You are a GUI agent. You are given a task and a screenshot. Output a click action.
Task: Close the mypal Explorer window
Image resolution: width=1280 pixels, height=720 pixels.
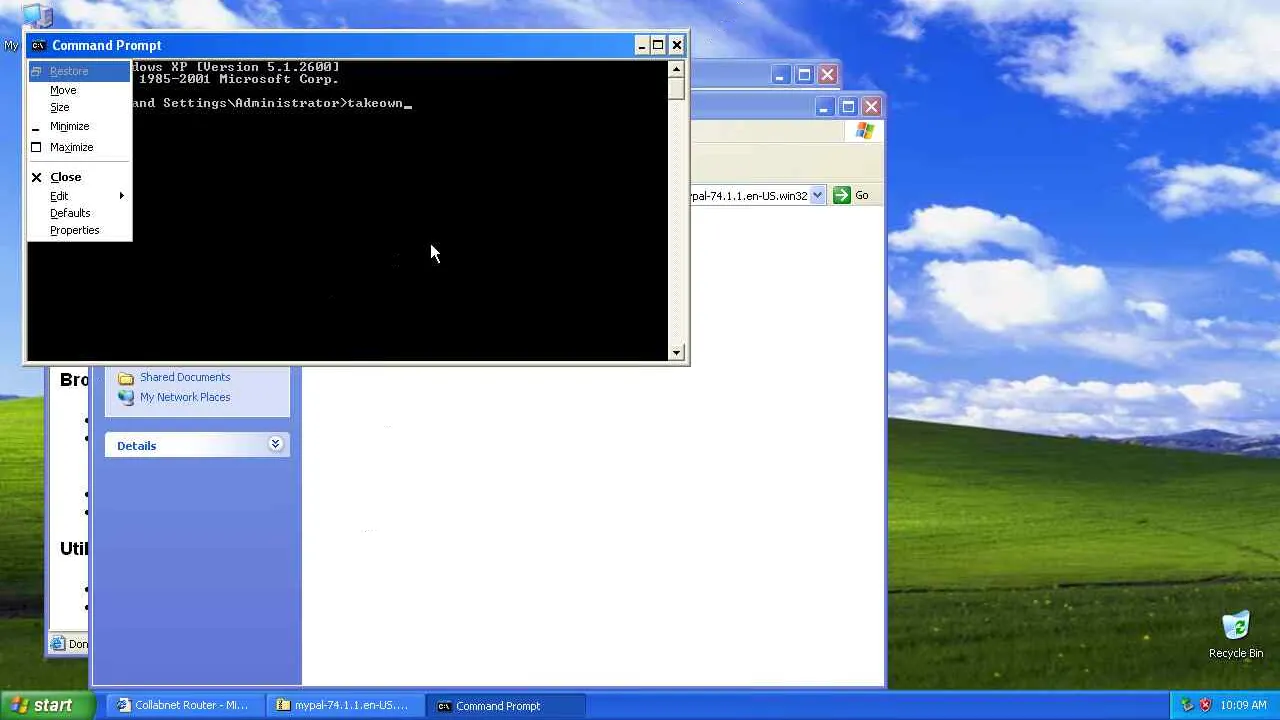pyautogui.click(x=872, y=106)
